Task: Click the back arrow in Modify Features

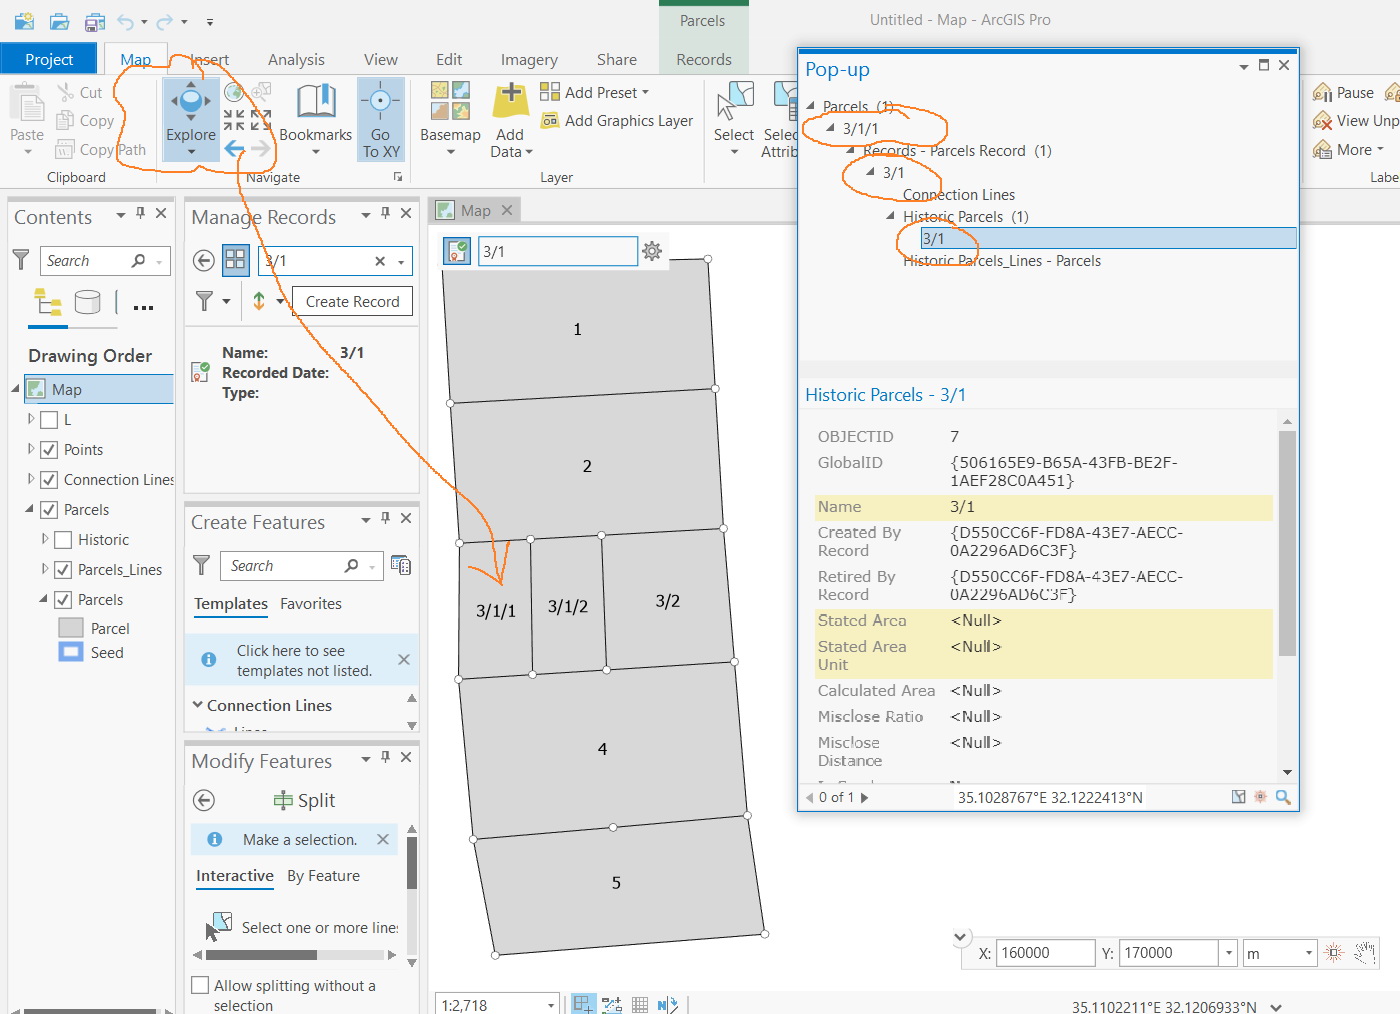Action: (x=203, y=800)
